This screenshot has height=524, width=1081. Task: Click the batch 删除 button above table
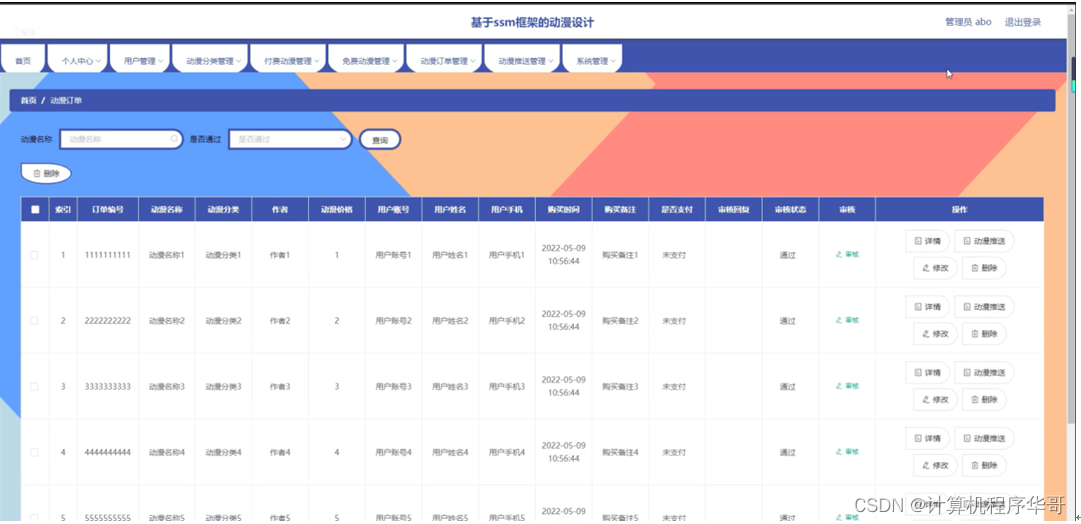point(46,174)
